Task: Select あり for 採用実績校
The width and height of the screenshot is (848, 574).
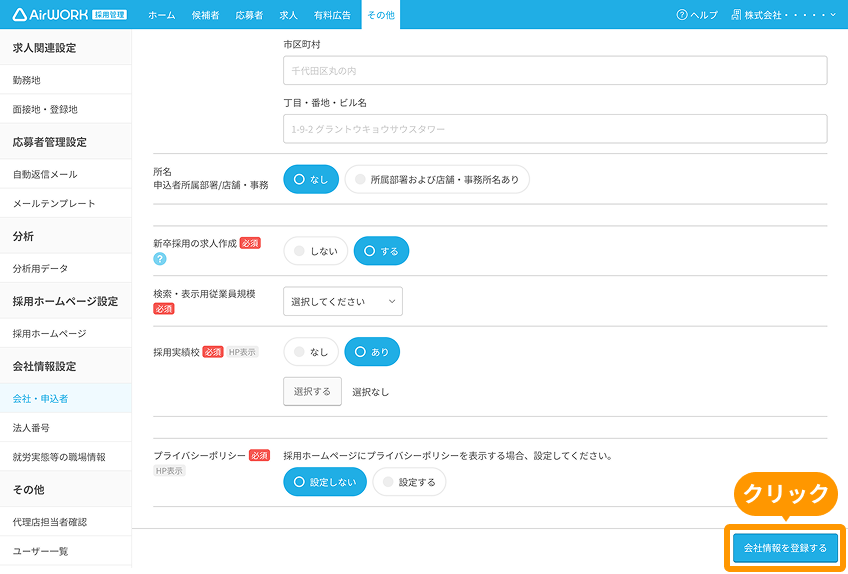Action: click(372, 352)
